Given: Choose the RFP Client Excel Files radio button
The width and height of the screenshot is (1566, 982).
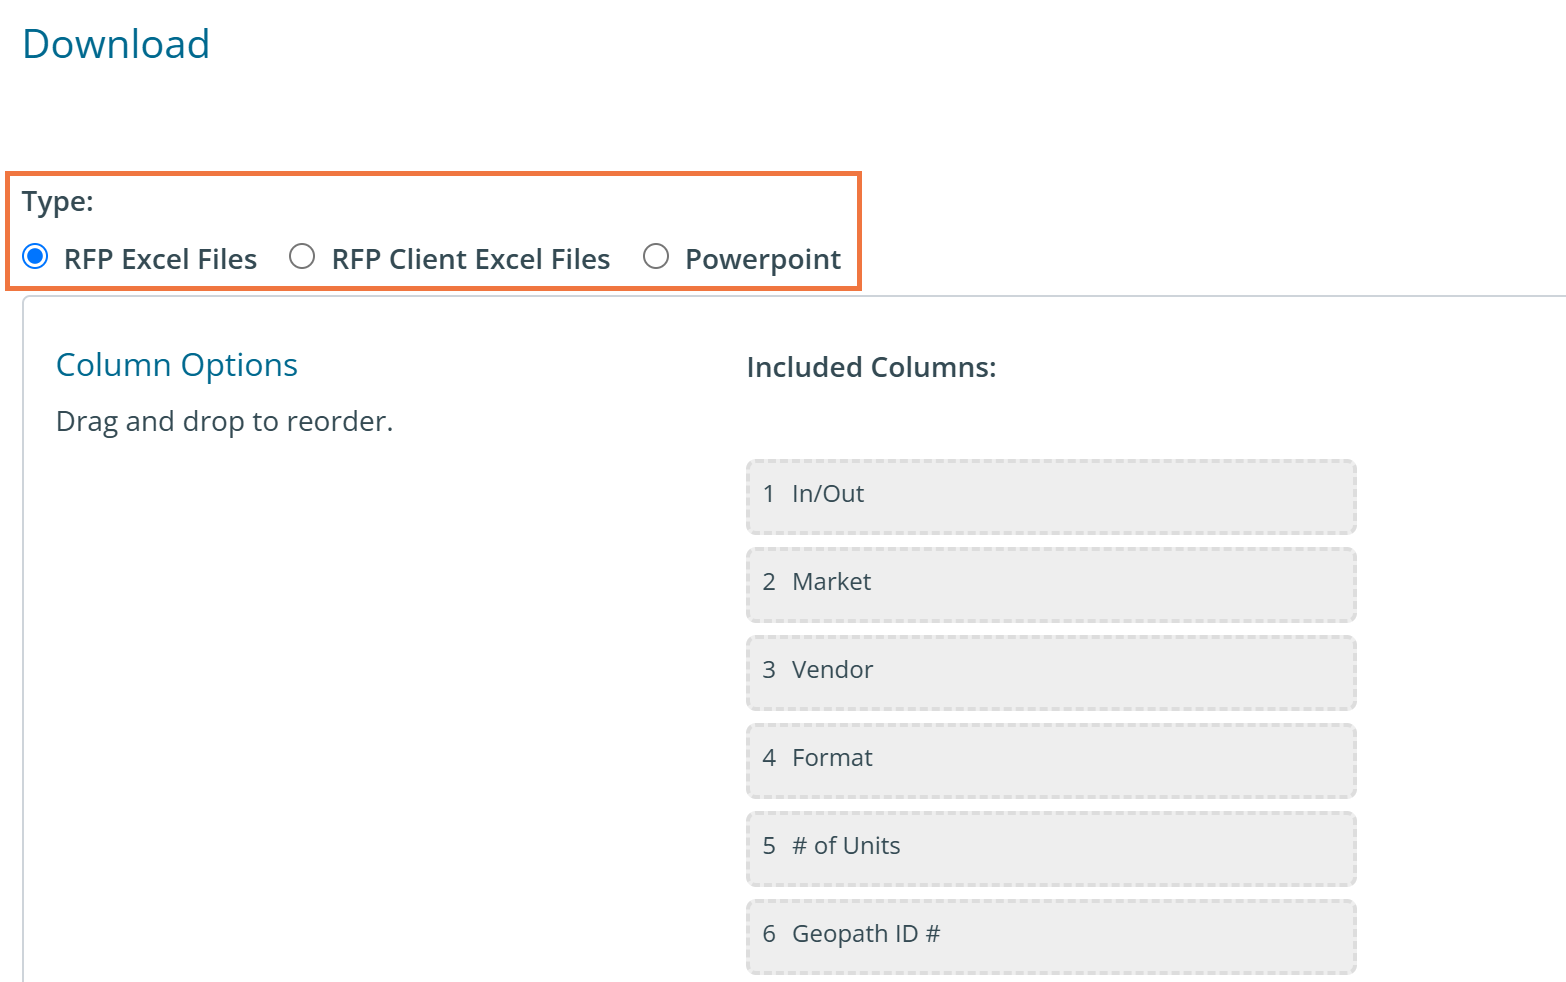Looking at the screenshot, I should pos(302,257).
